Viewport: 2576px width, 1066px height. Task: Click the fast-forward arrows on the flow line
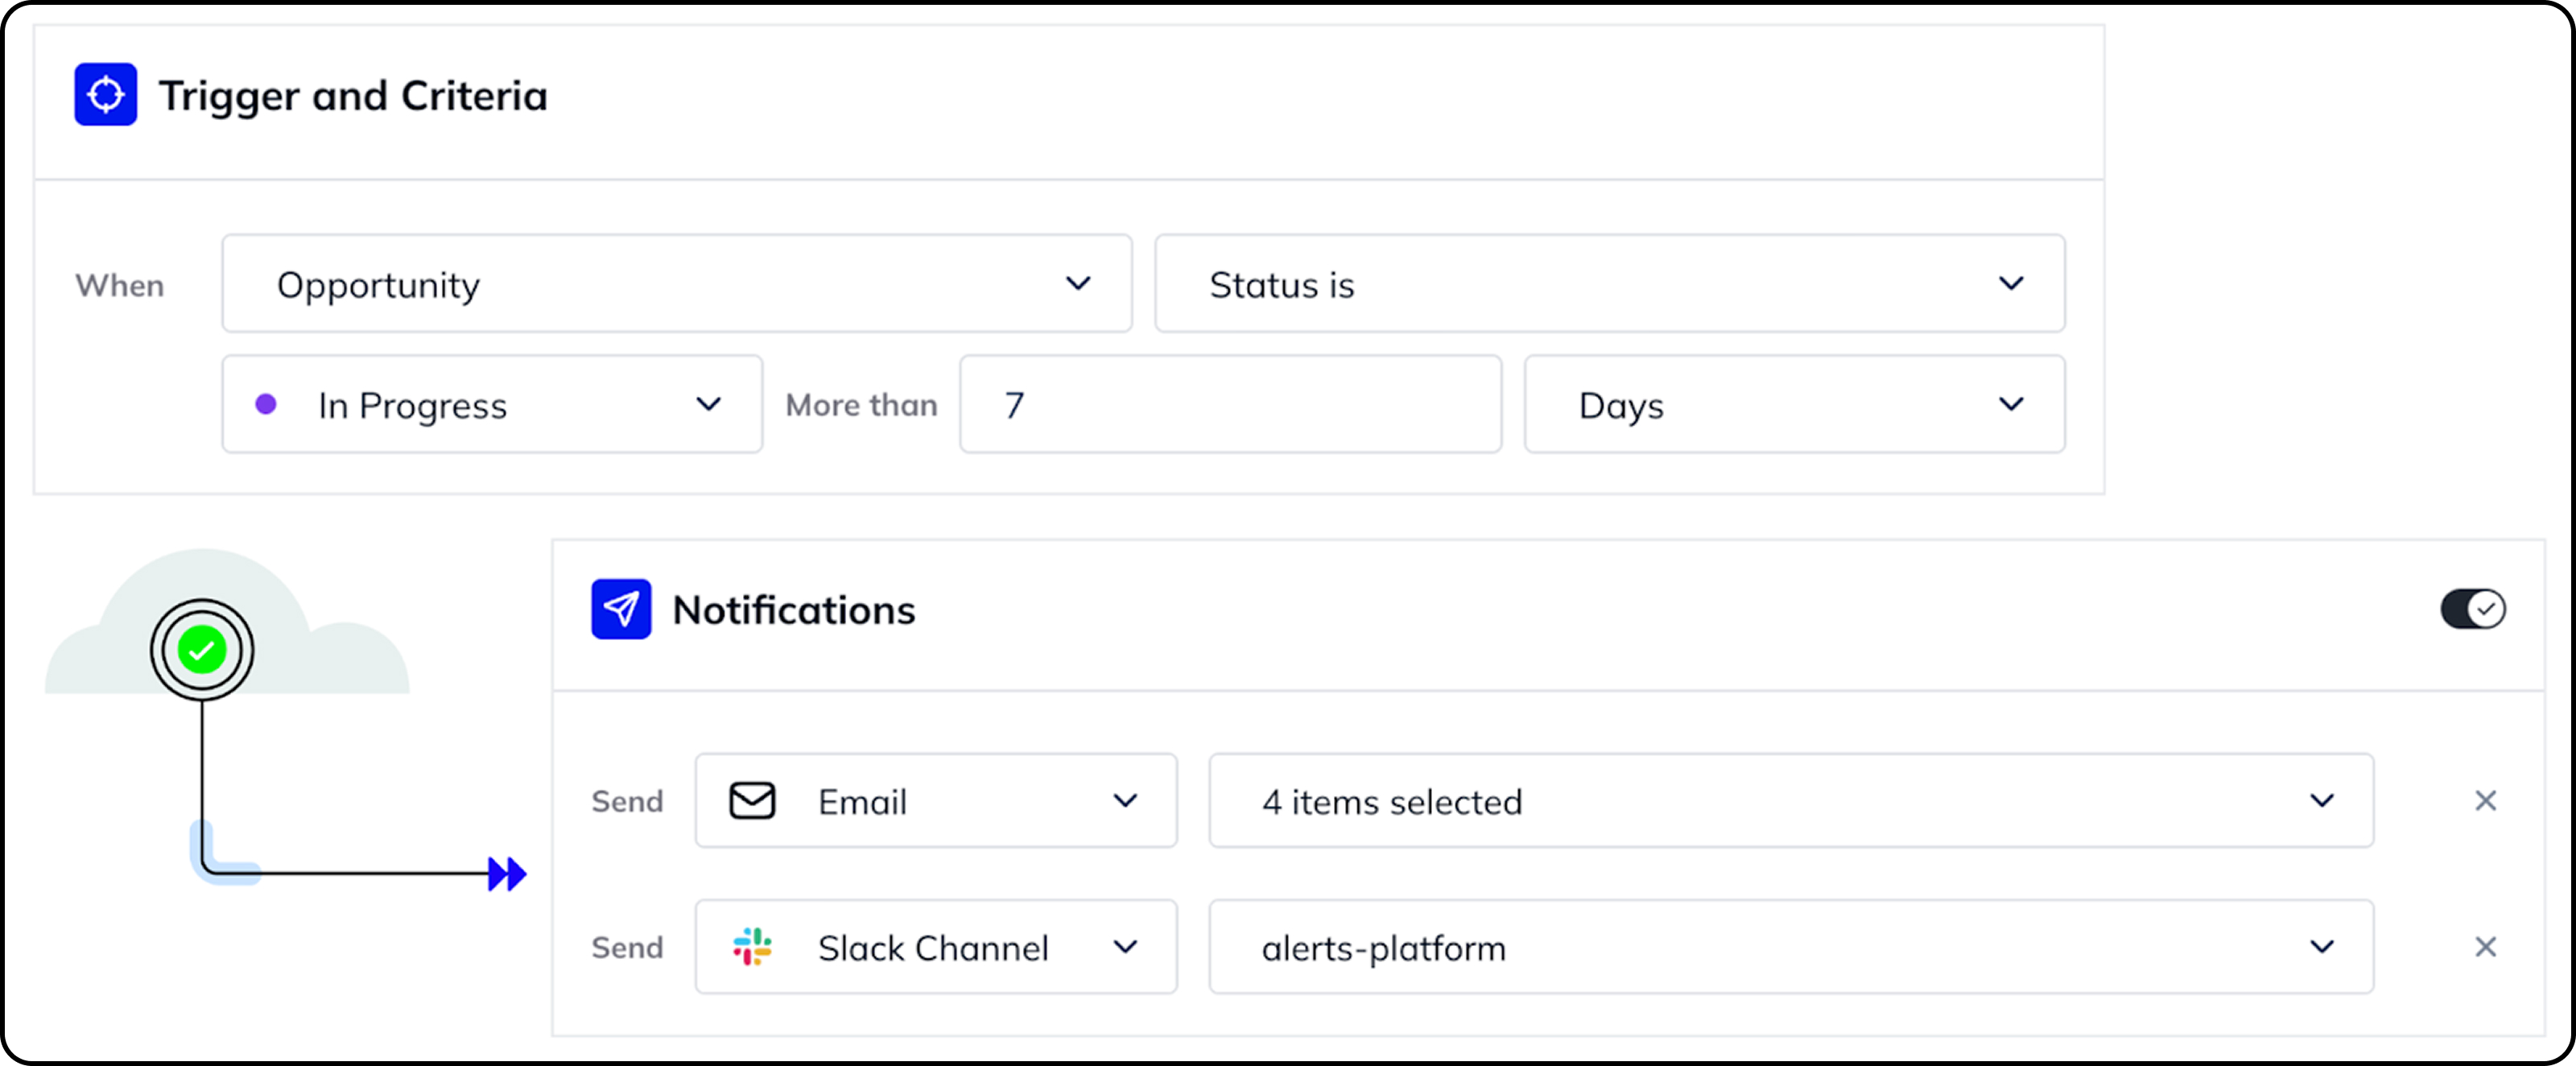point(506,873)
